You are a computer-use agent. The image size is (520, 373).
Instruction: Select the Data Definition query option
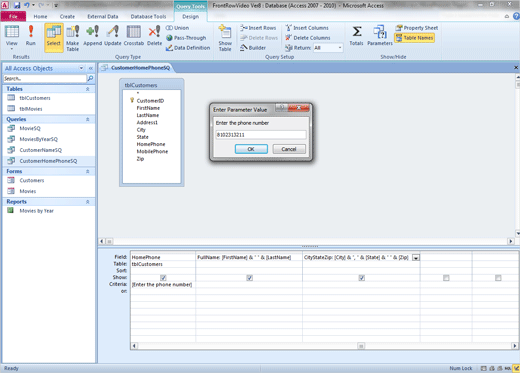pos(188,48)
